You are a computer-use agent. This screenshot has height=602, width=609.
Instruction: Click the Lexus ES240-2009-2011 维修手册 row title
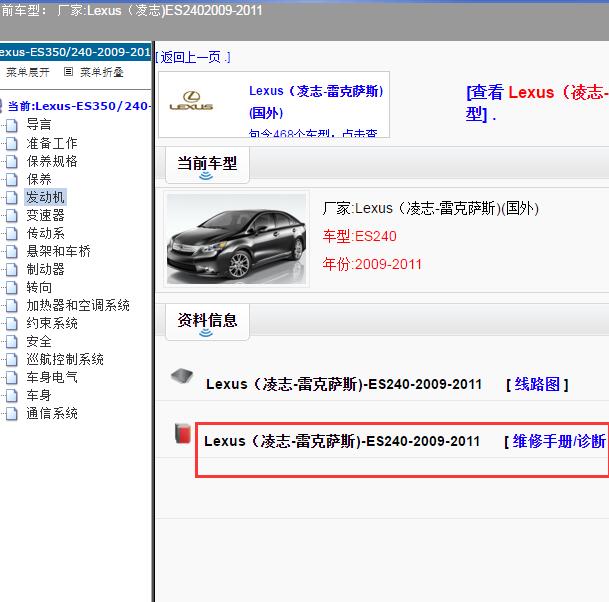point(342,442)
